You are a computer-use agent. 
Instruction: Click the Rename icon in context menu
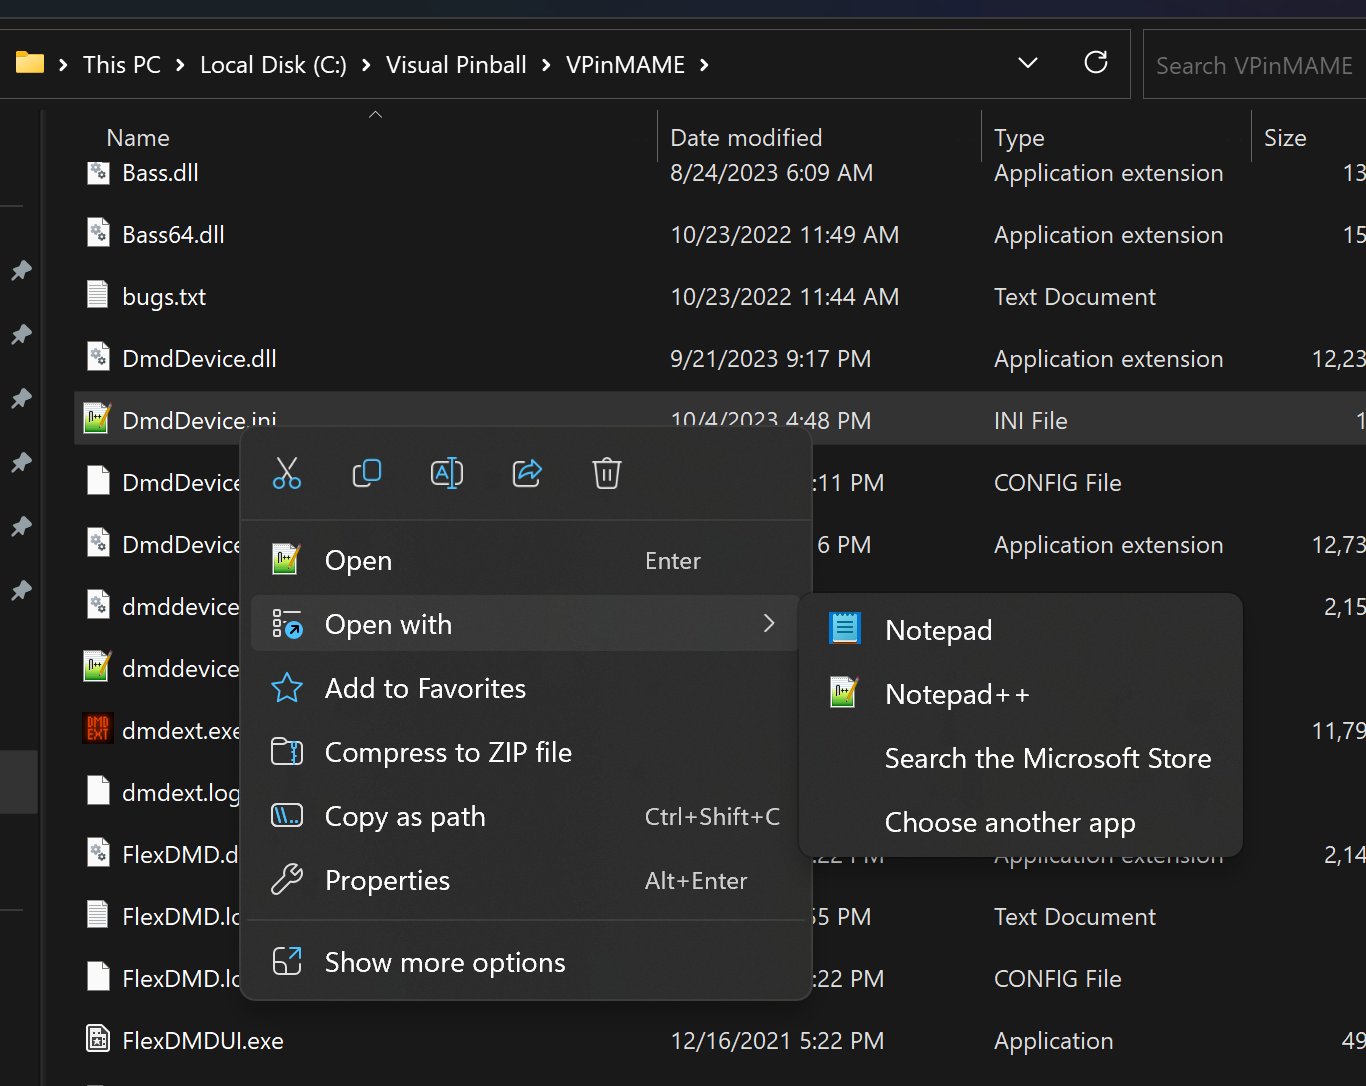(446, 473)
